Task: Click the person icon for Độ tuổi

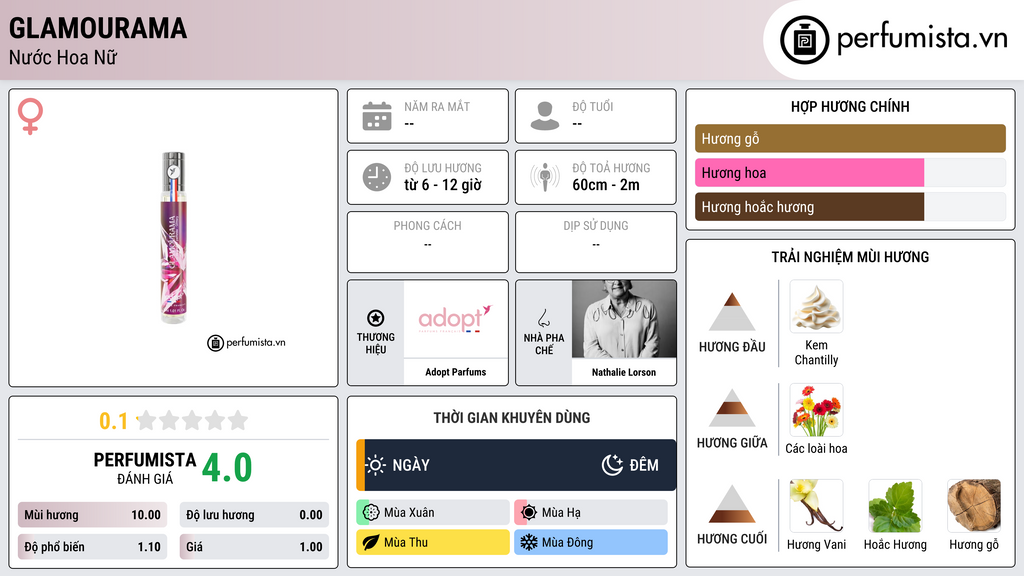Action: click(x=545, y=116)
